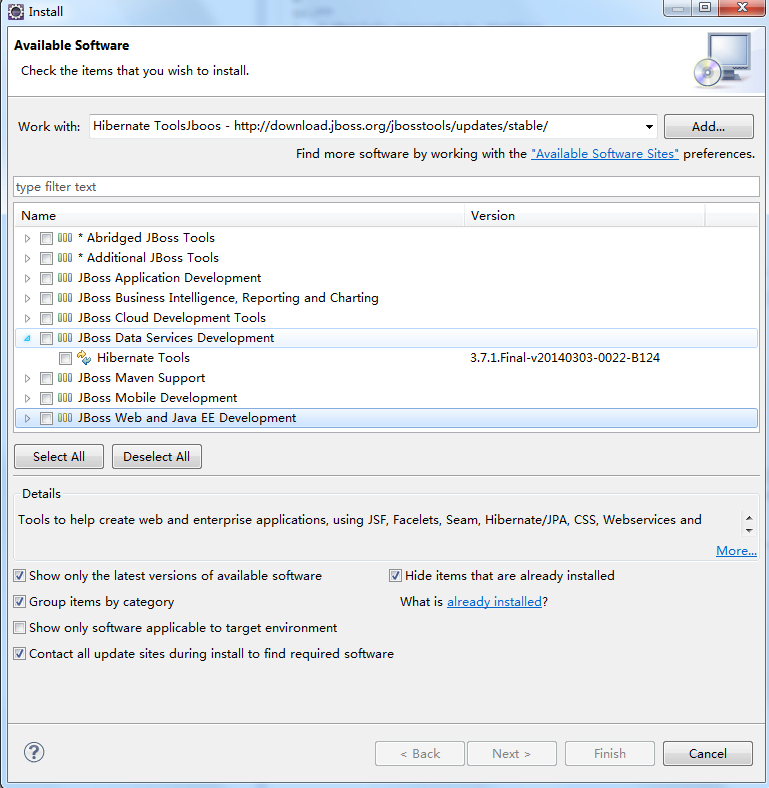
Task: Open the Work with dropdown arrow
Action: coord(649,127)
